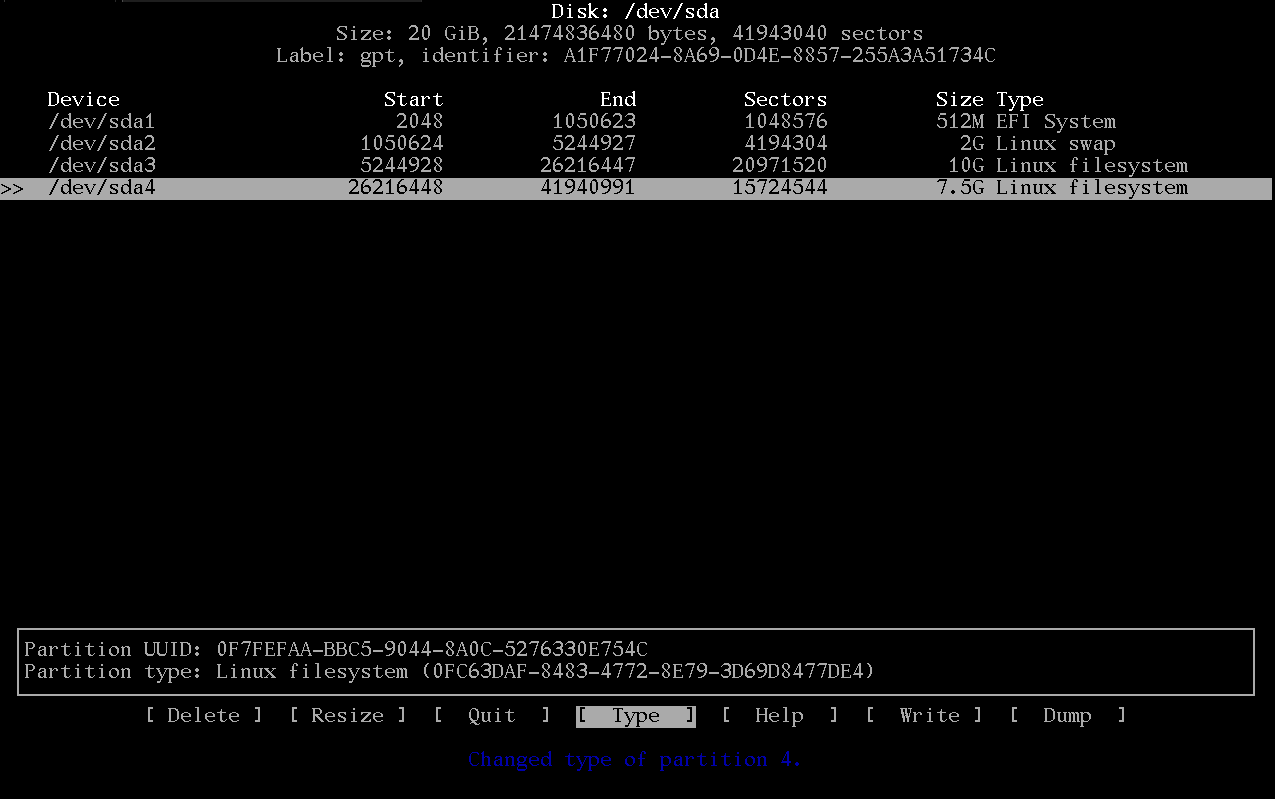Click the Partition UUID value
Image resolution: width=1275 pixels, height=799 pixels.
432,649
